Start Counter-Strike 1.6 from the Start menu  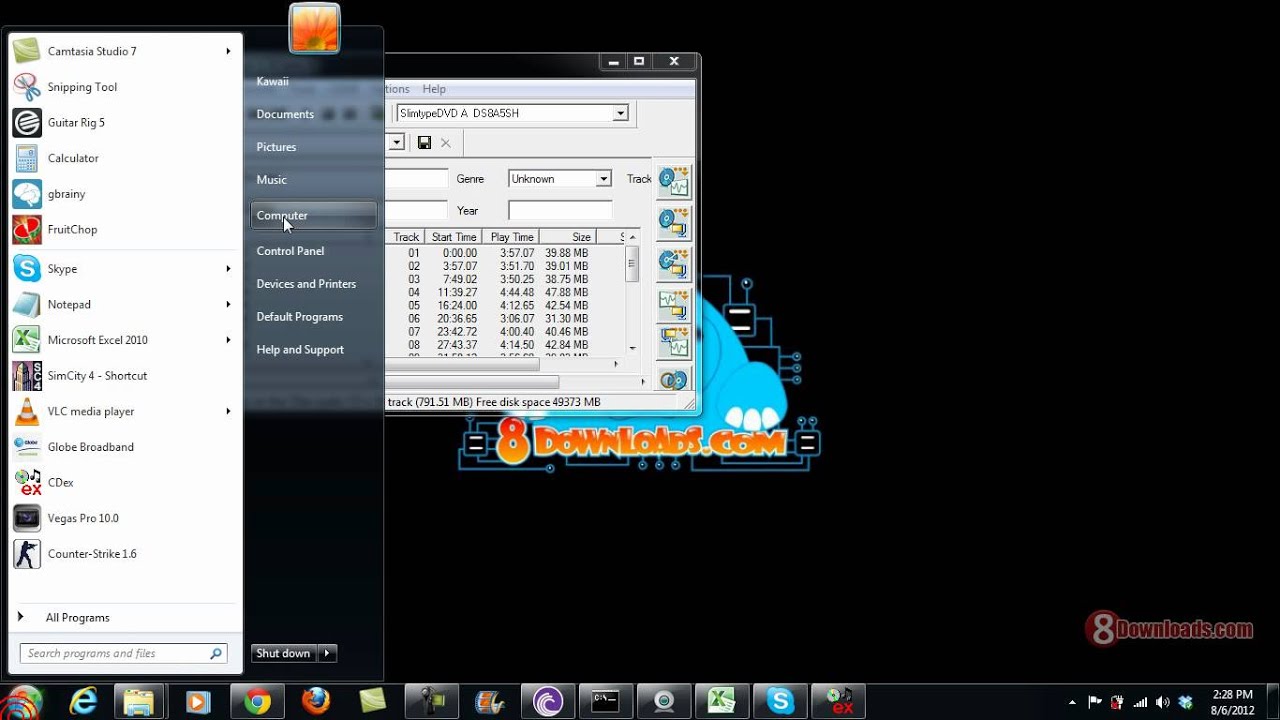coord(124,553)
